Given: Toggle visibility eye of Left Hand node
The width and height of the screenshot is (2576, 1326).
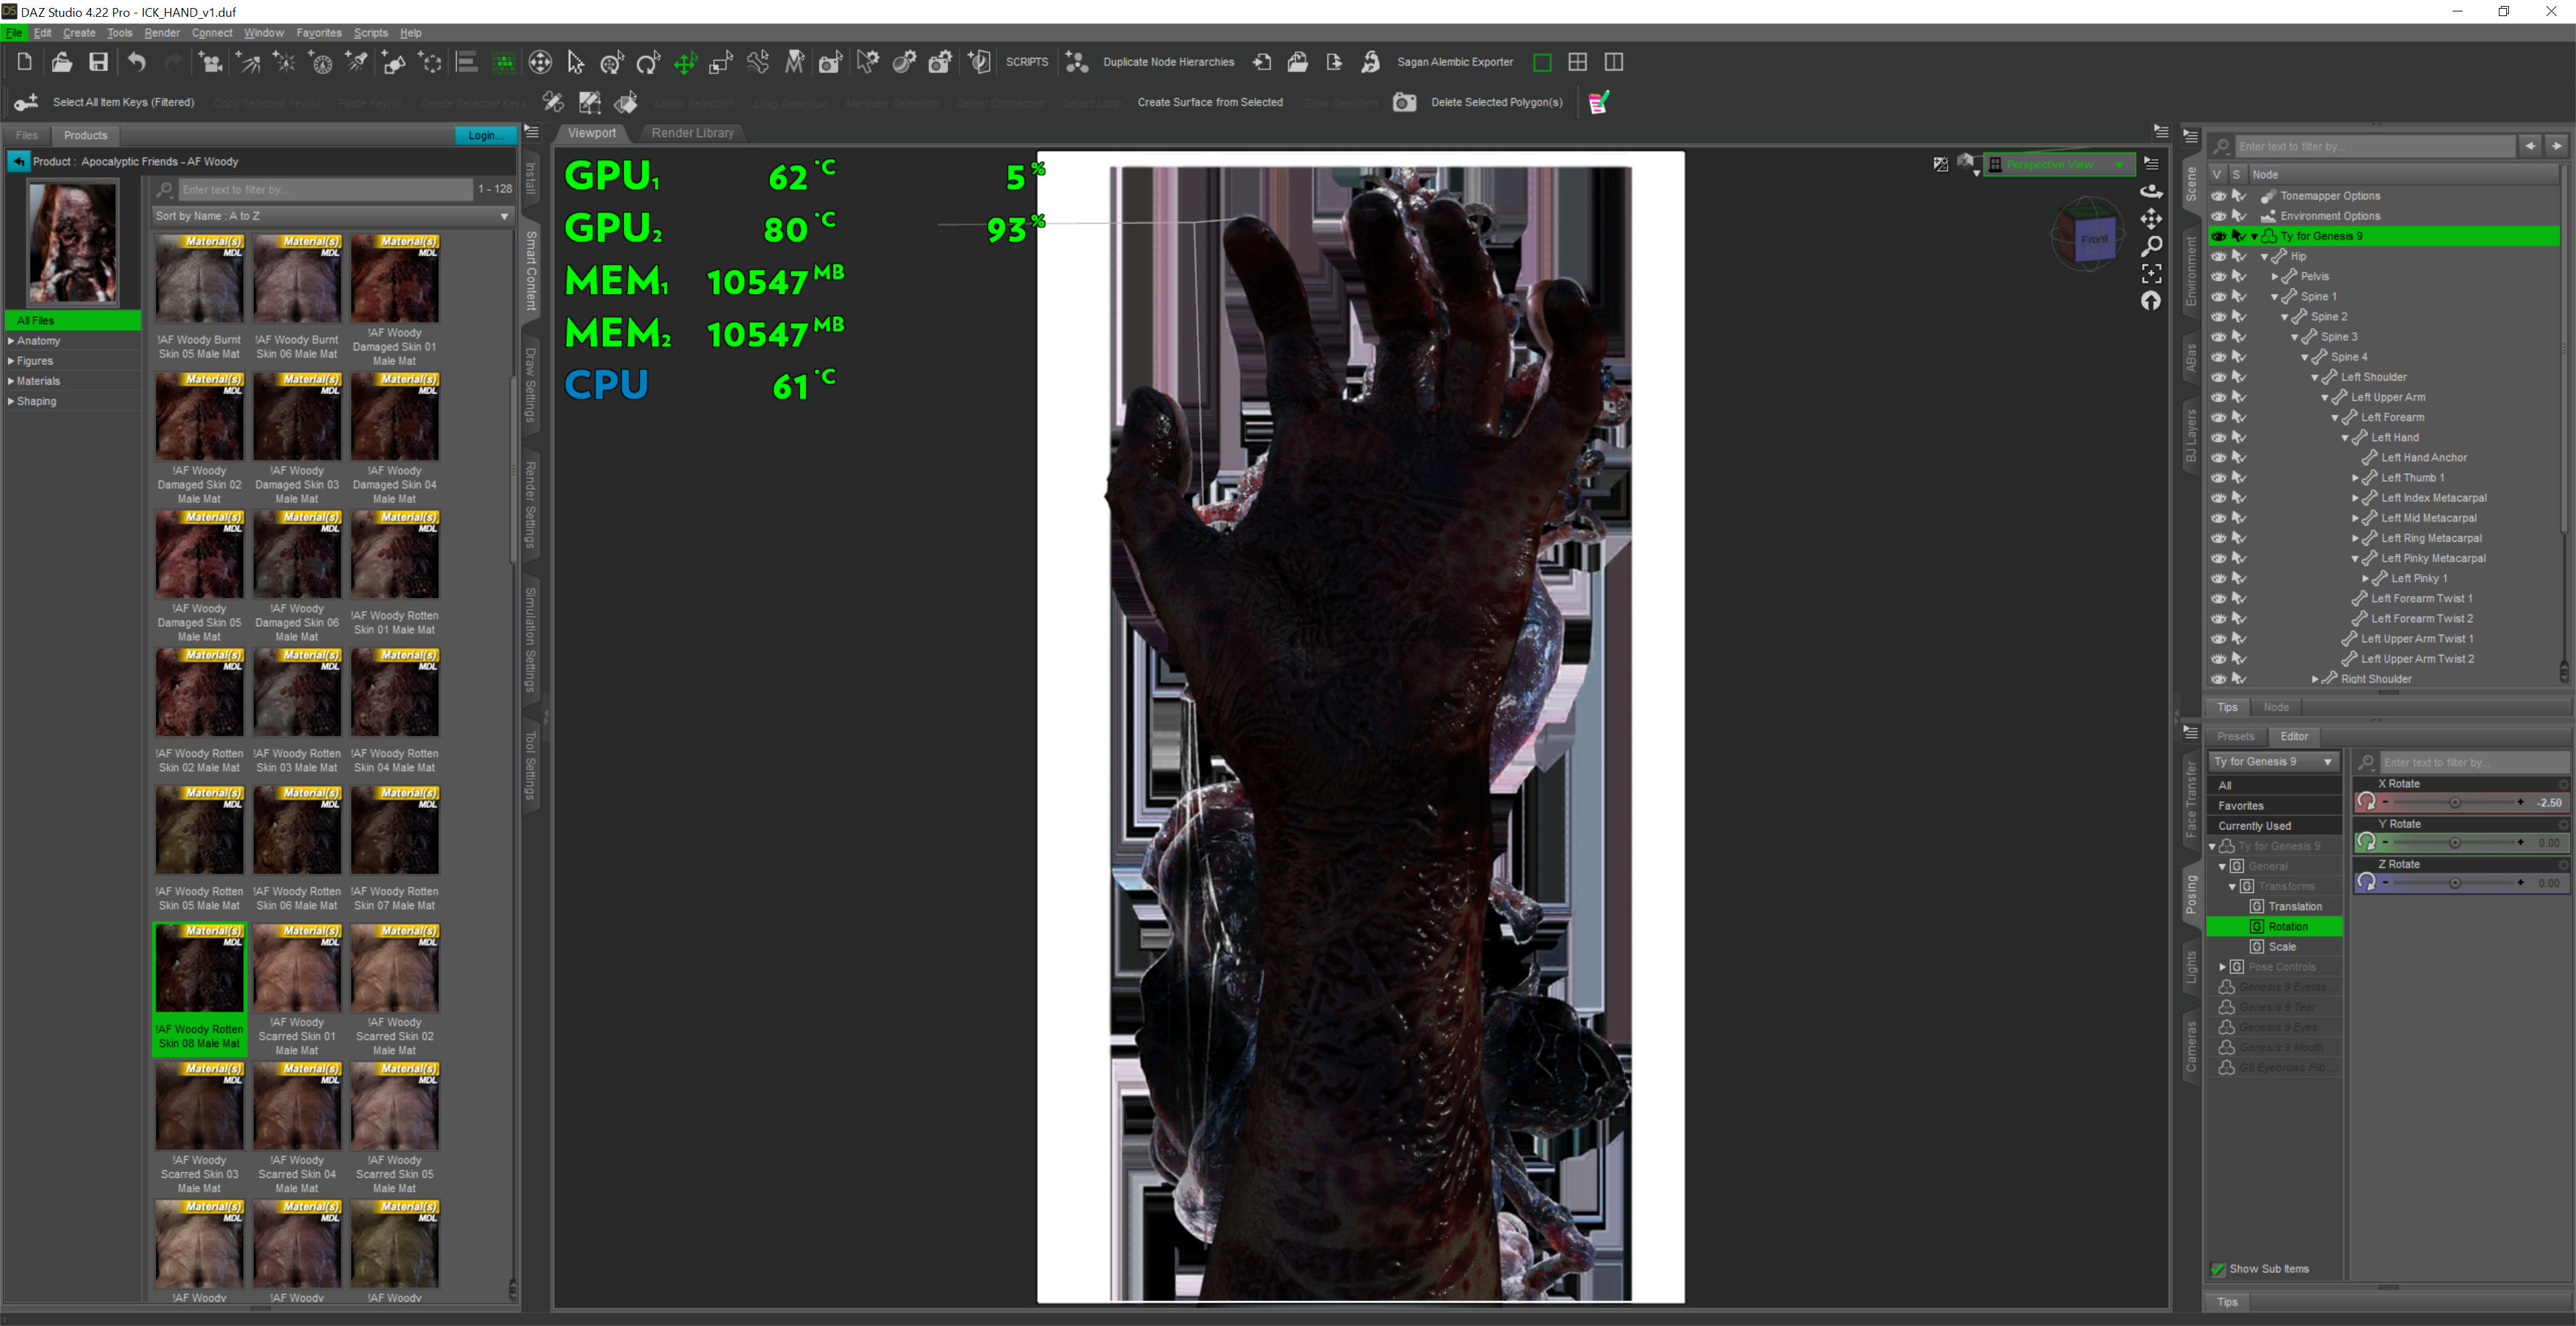Looking at the screenshot, I should point(2218,437).
